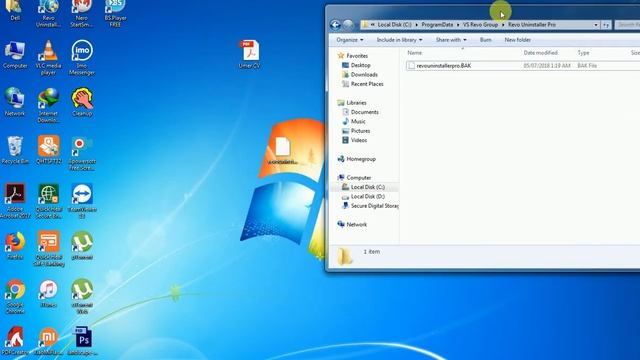640x360 pixels.
Task: Select Local Disk (D:) in navigation pane
Action: click(x=368, y=197)
